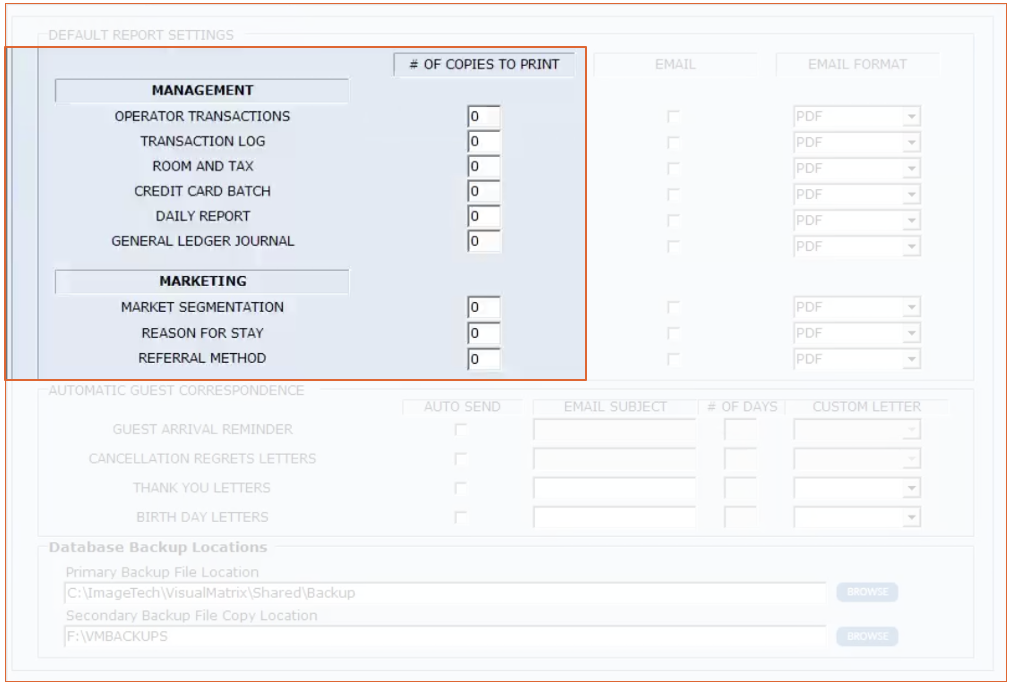Browse for the secondary backup copy location
Viewport: 1012px width, 685px height.
[867, 636]
